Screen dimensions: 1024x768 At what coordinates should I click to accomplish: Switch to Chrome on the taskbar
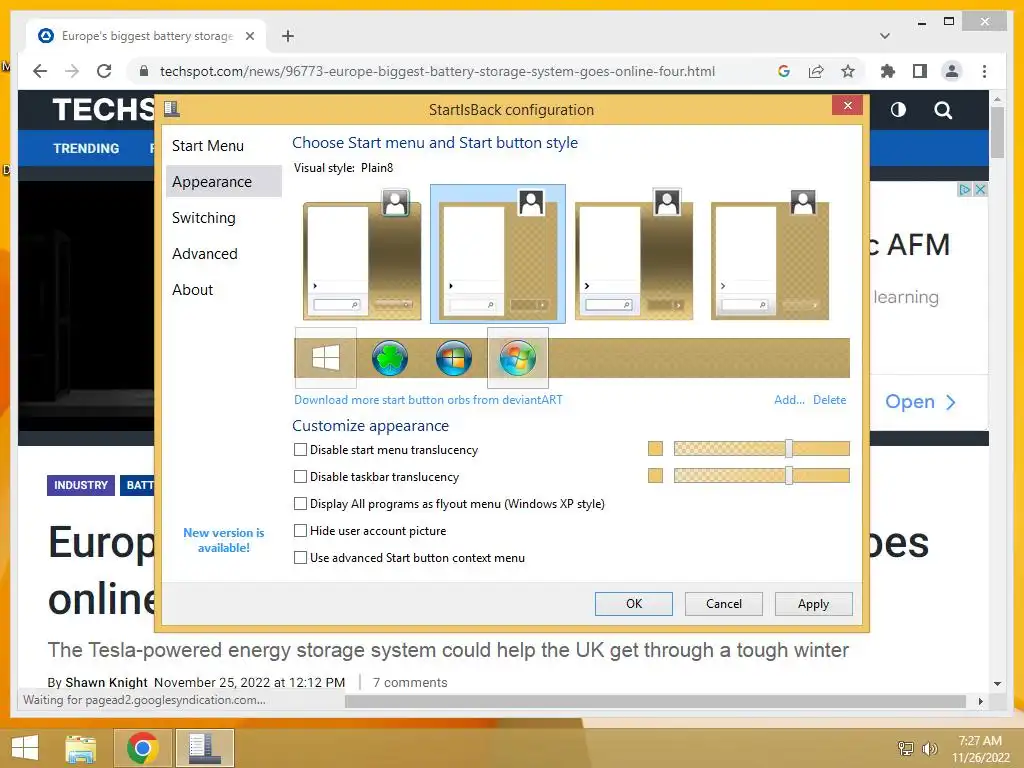(142, 748)
